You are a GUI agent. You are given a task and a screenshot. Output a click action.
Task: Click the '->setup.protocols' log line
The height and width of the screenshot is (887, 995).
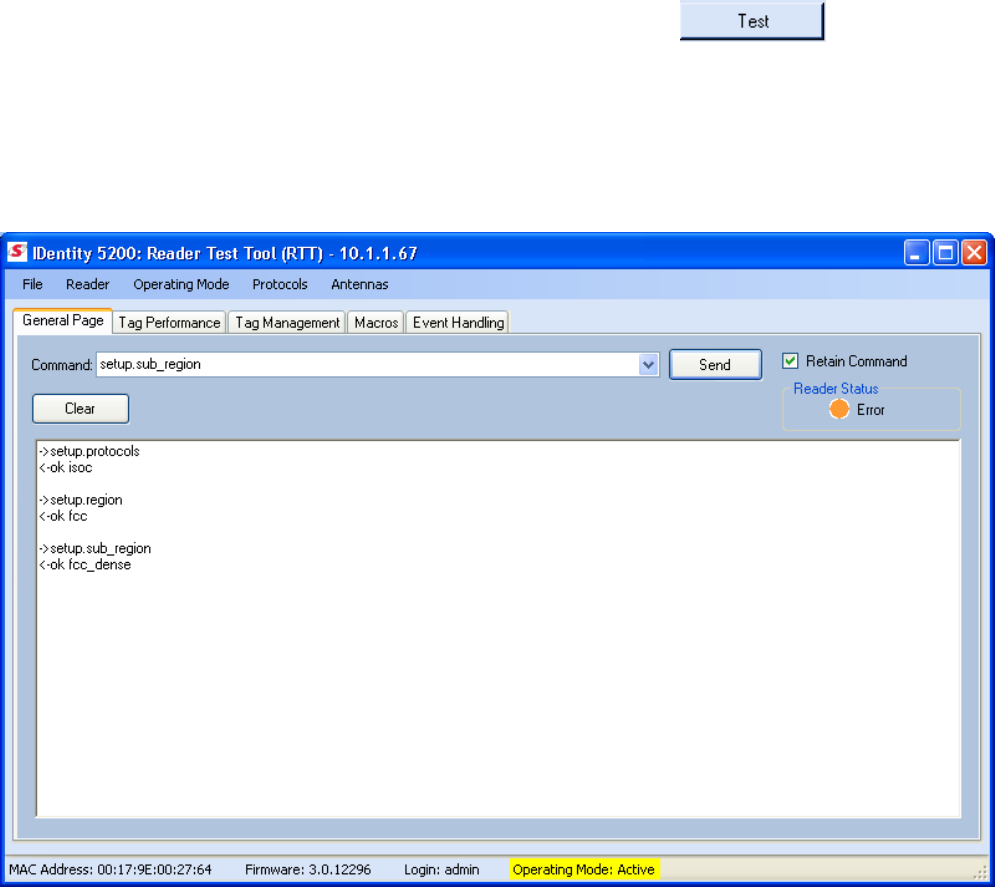tap(89, 451)
